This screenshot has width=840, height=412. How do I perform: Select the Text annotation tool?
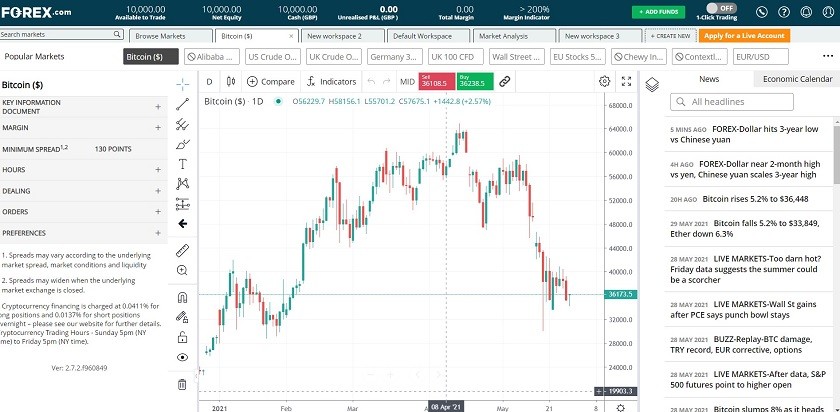pyautogui.click(x=183, y=164)
